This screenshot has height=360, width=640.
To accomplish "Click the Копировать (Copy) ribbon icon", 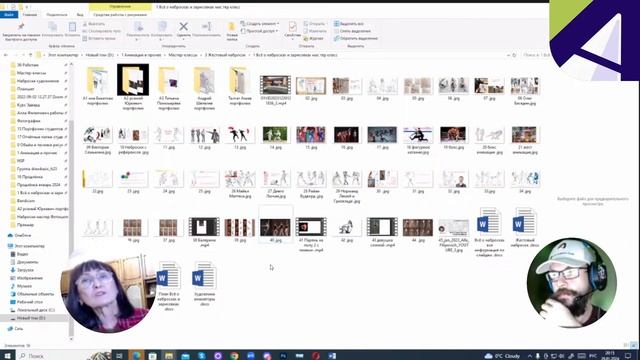I will 53,30.
